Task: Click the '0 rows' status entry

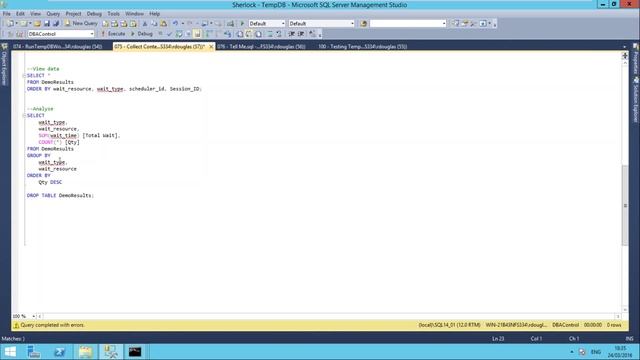Action: tap(614, 325)
